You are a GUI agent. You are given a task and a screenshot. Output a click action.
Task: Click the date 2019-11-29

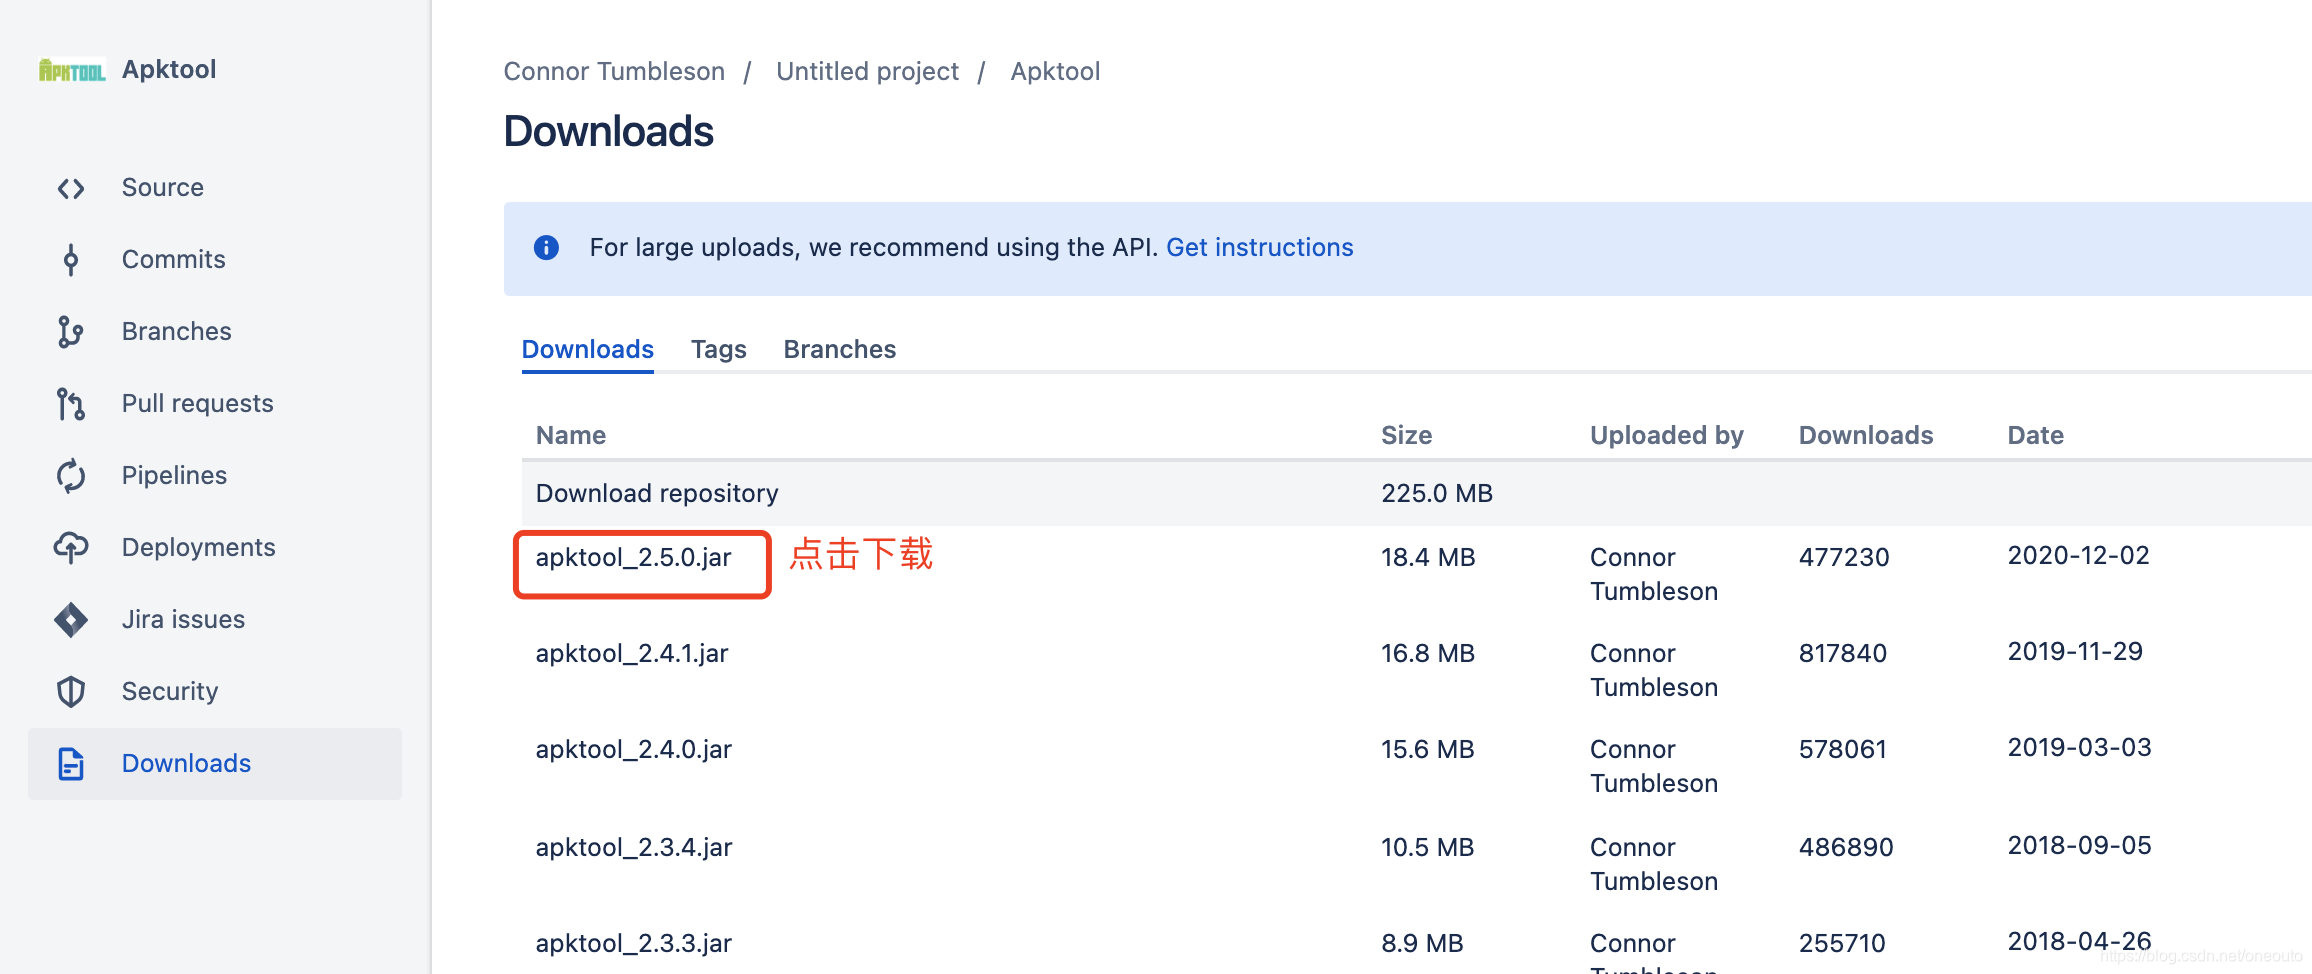(x=2075, y=651)
